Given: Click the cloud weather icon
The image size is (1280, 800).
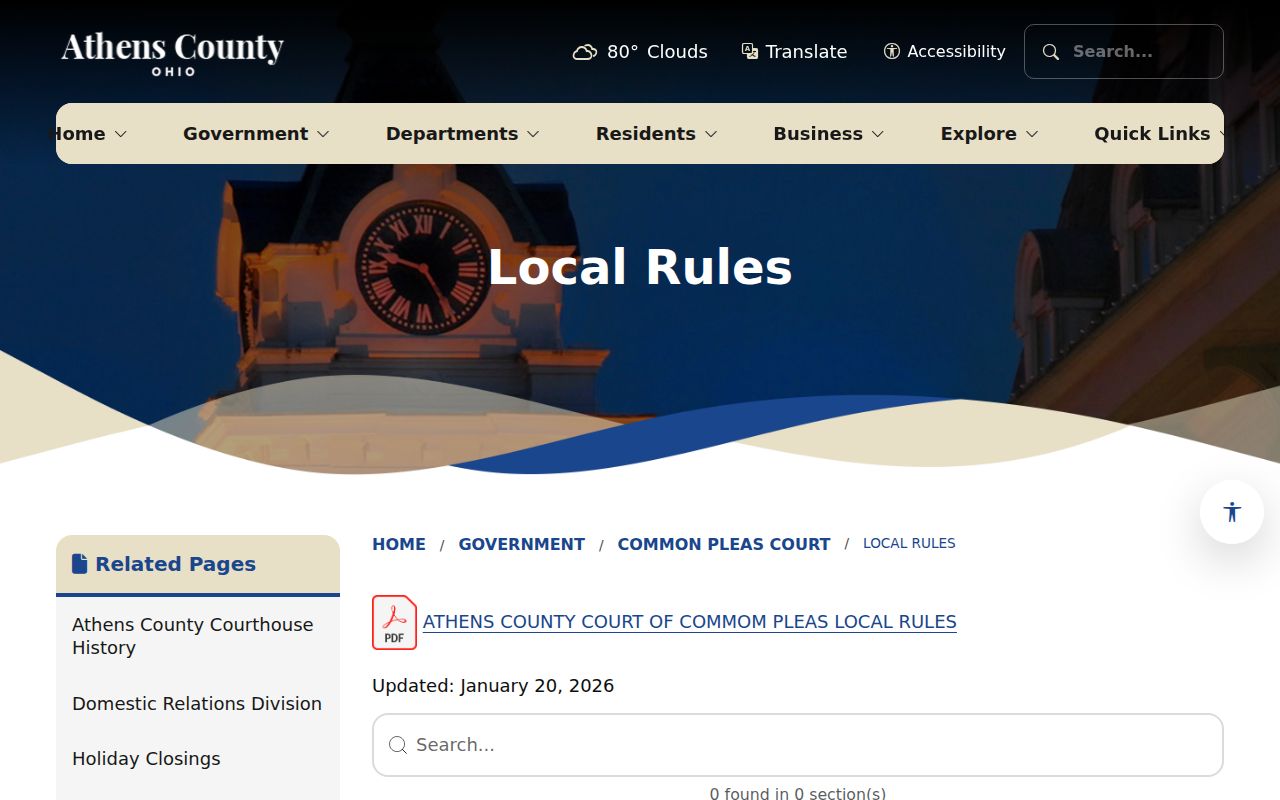Looking at the screenshot, I should (x=585, y=52).
